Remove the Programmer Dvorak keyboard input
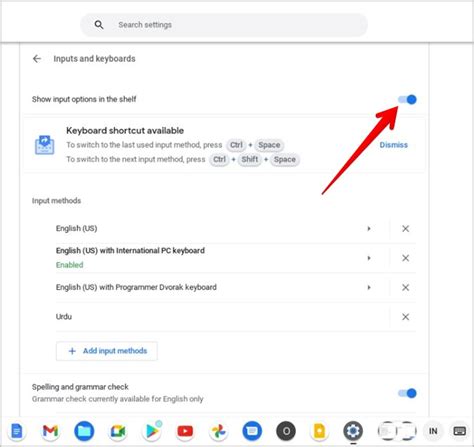 coord(405,287)
